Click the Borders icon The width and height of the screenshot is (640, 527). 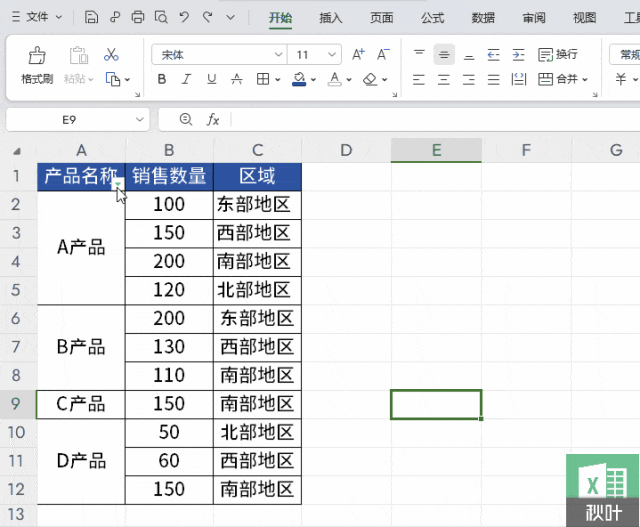click(x=263, y=79)
